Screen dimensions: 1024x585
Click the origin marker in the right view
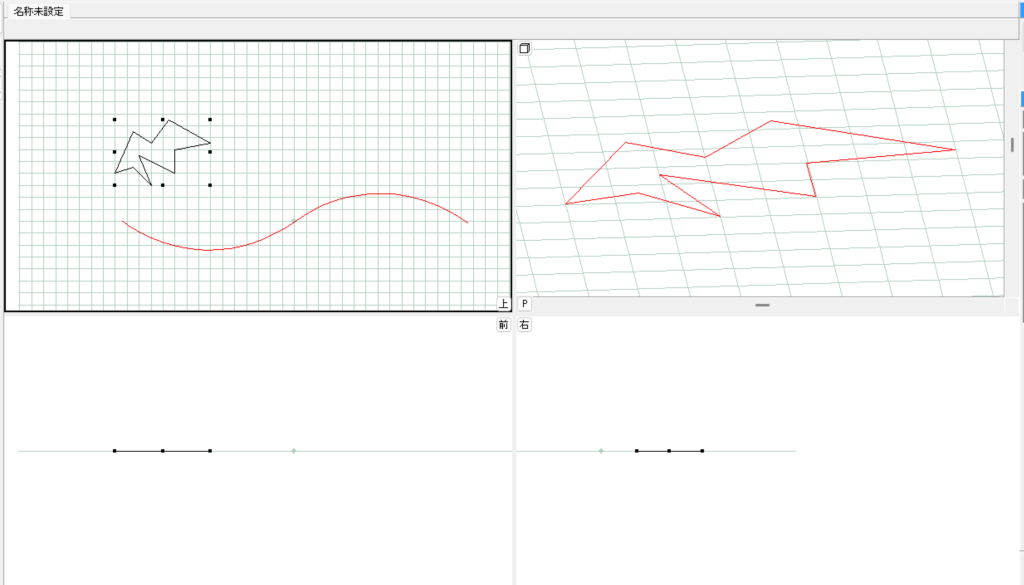[601, 451]
